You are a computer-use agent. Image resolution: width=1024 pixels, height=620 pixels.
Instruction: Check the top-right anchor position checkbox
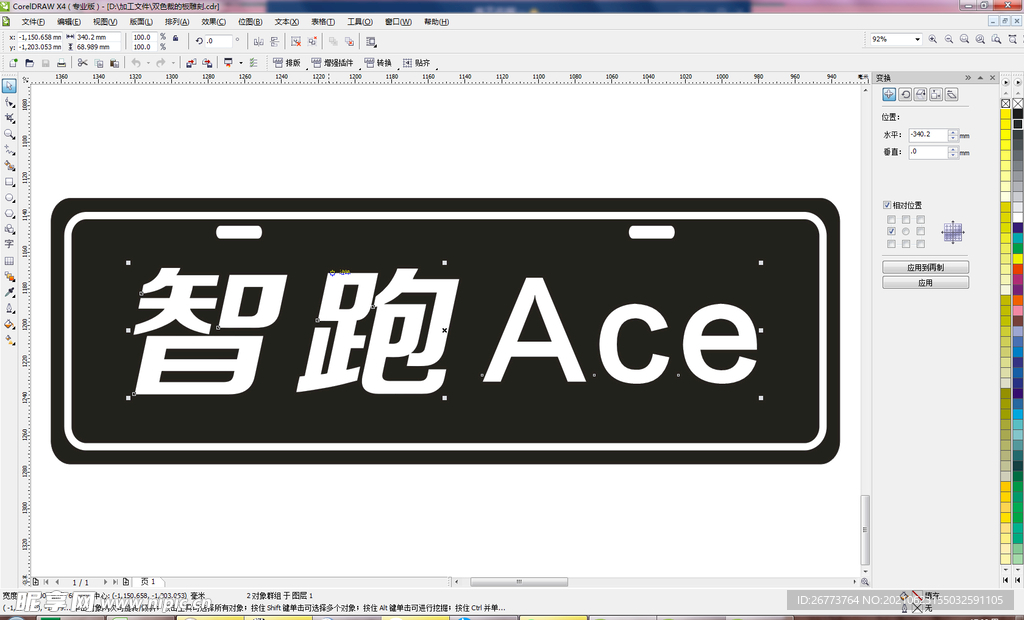tap(920, 219)
